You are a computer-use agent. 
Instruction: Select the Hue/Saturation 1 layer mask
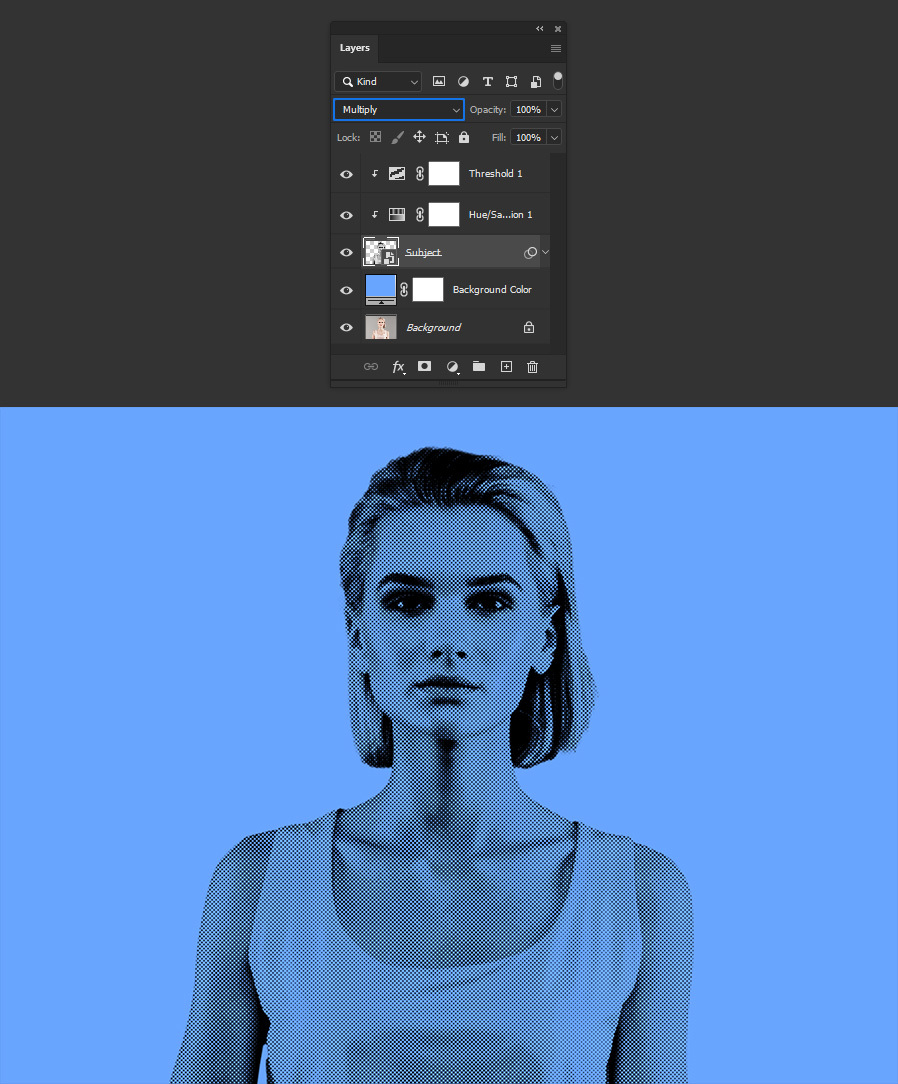[444, 214]
